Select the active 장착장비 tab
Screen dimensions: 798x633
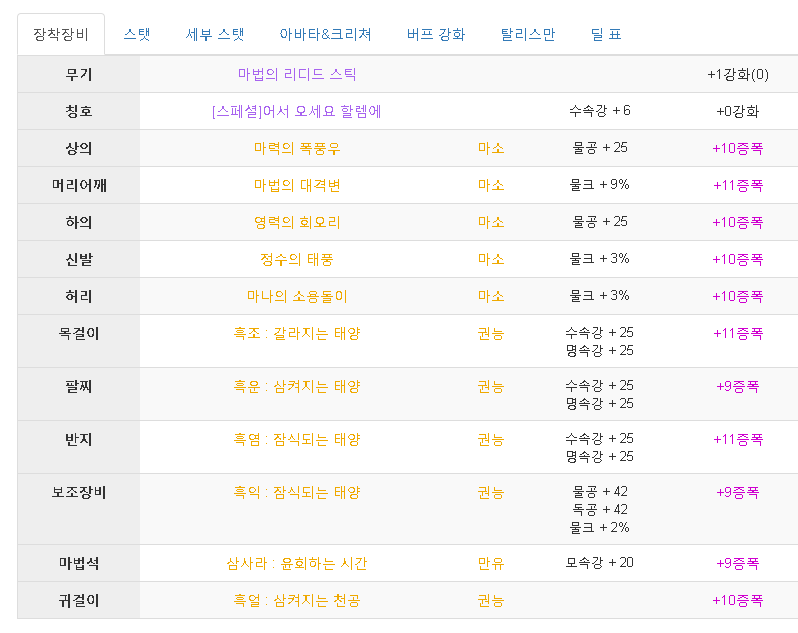coord(61,35)
